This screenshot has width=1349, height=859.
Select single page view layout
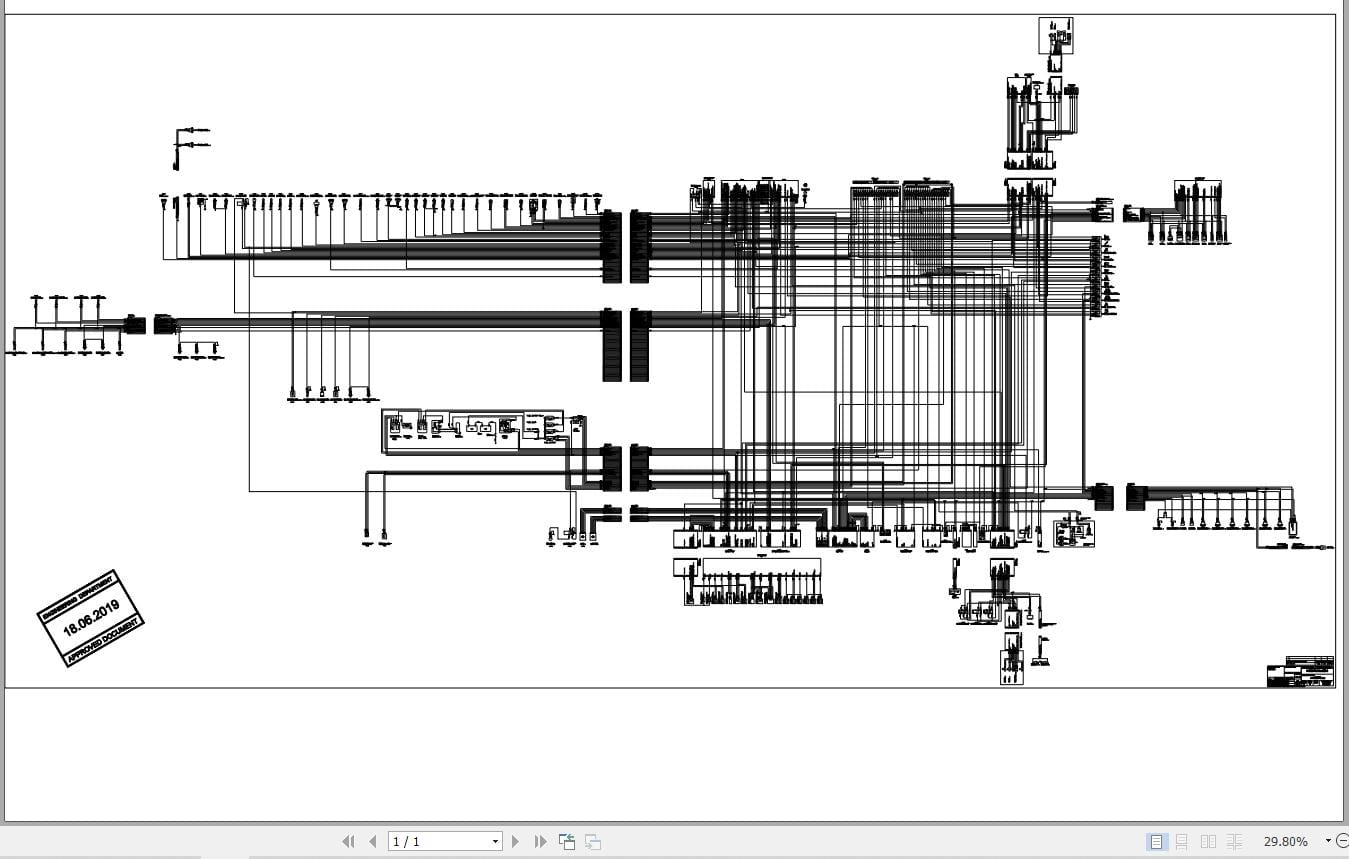(x=1156, y=842)
